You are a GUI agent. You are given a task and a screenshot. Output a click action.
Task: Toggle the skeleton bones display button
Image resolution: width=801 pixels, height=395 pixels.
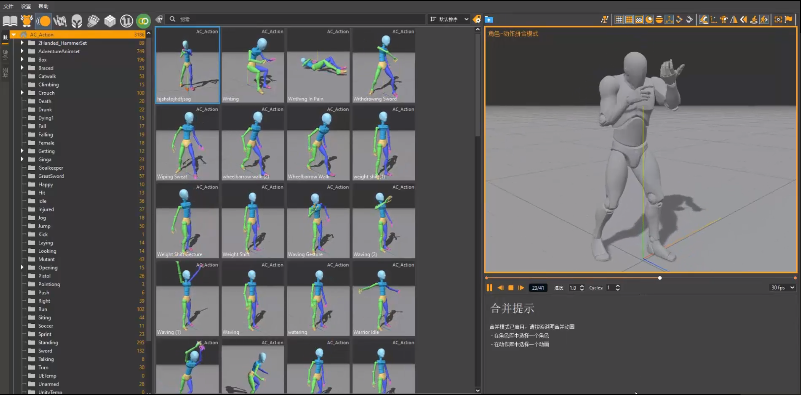coord(669,19)
